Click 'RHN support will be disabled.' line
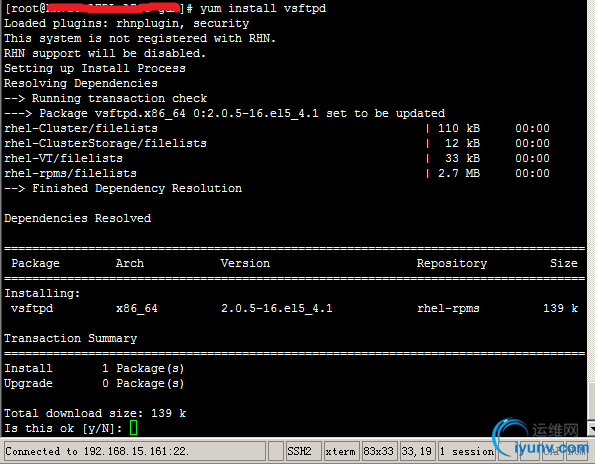Image resolution: width=595 pixels, height=464 pixels. (105, 53)
